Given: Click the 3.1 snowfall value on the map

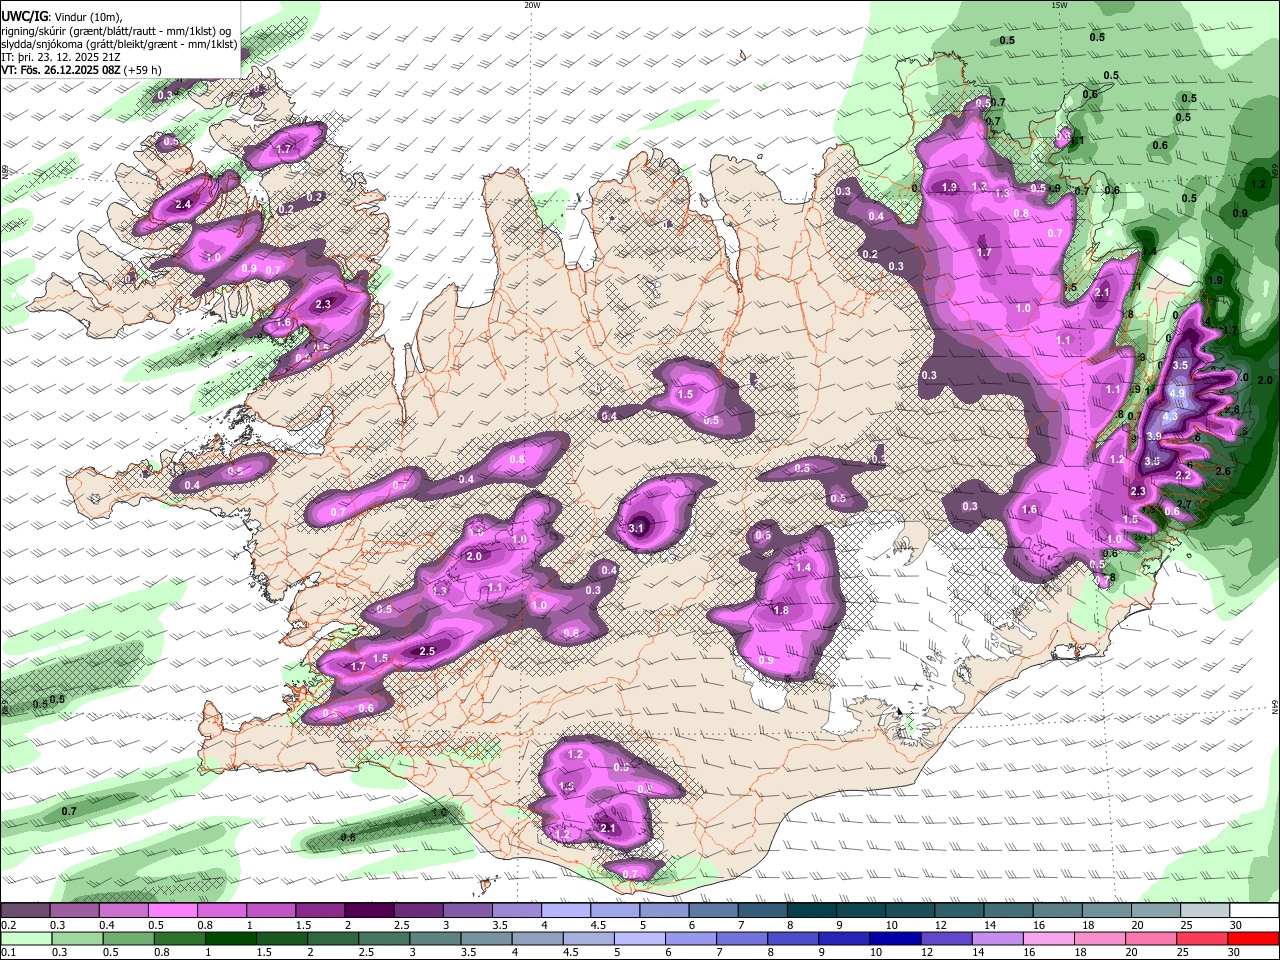Looking at the screenshot, I should 637,528.
